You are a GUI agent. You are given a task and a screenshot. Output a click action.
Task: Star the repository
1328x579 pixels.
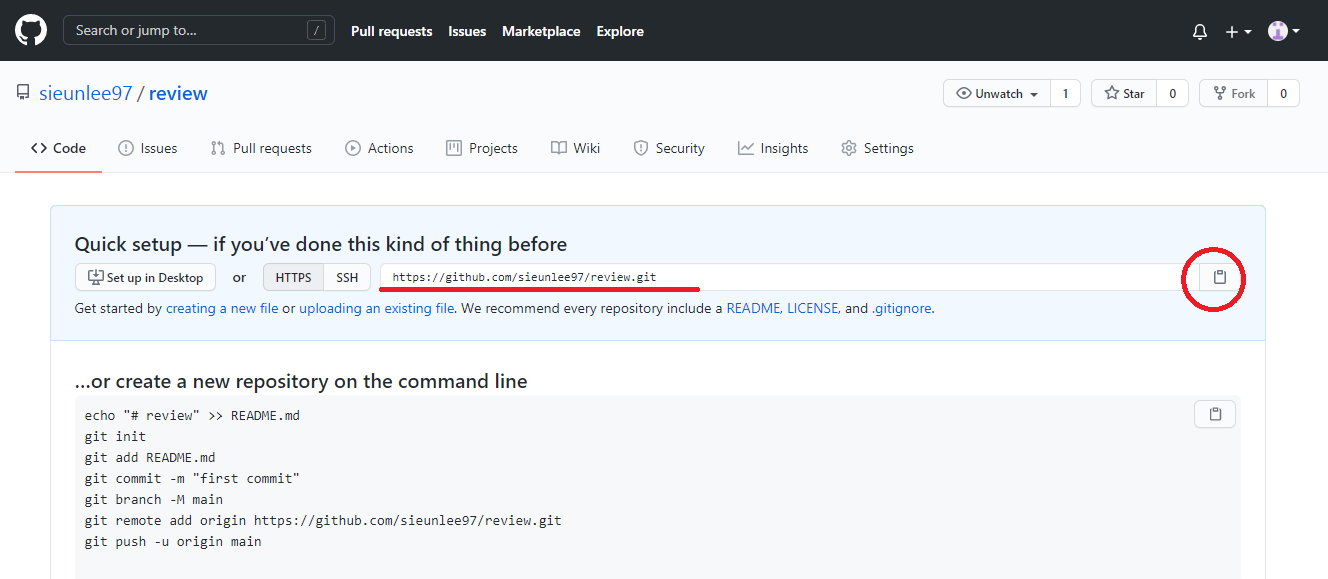(x=1124, y=93)
